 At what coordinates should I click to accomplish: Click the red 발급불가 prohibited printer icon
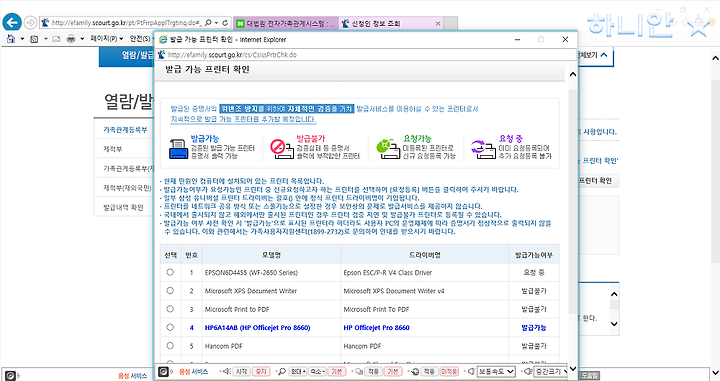coord(282,149)
